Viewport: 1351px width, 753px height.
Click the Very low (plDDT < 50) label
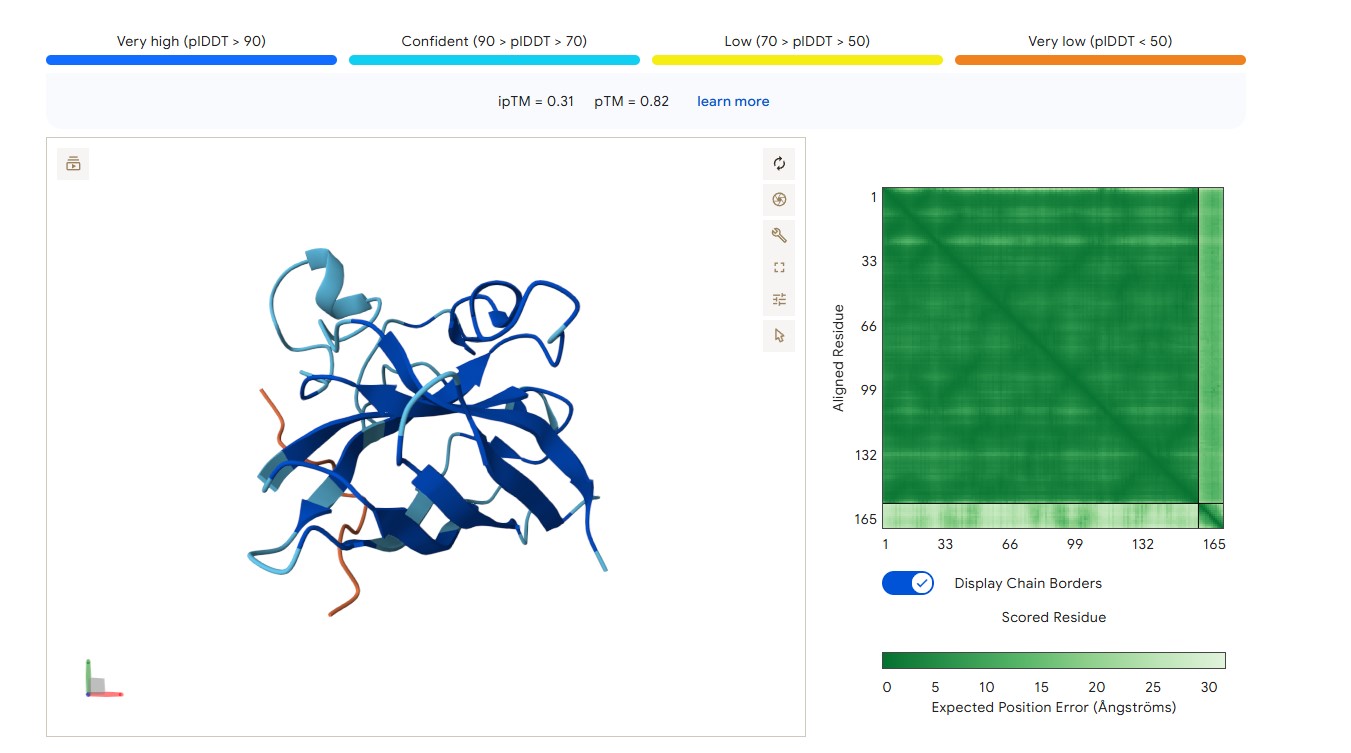[x=1100, y=41]
